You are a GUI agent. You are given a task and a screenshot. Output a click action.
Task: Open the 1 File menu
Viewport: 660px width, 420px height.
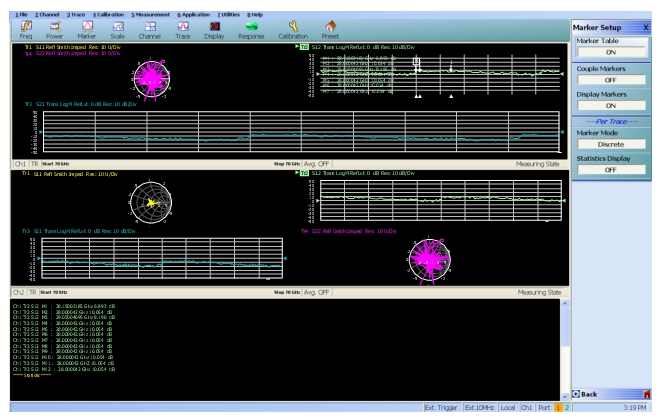click(x=21, y=15)
